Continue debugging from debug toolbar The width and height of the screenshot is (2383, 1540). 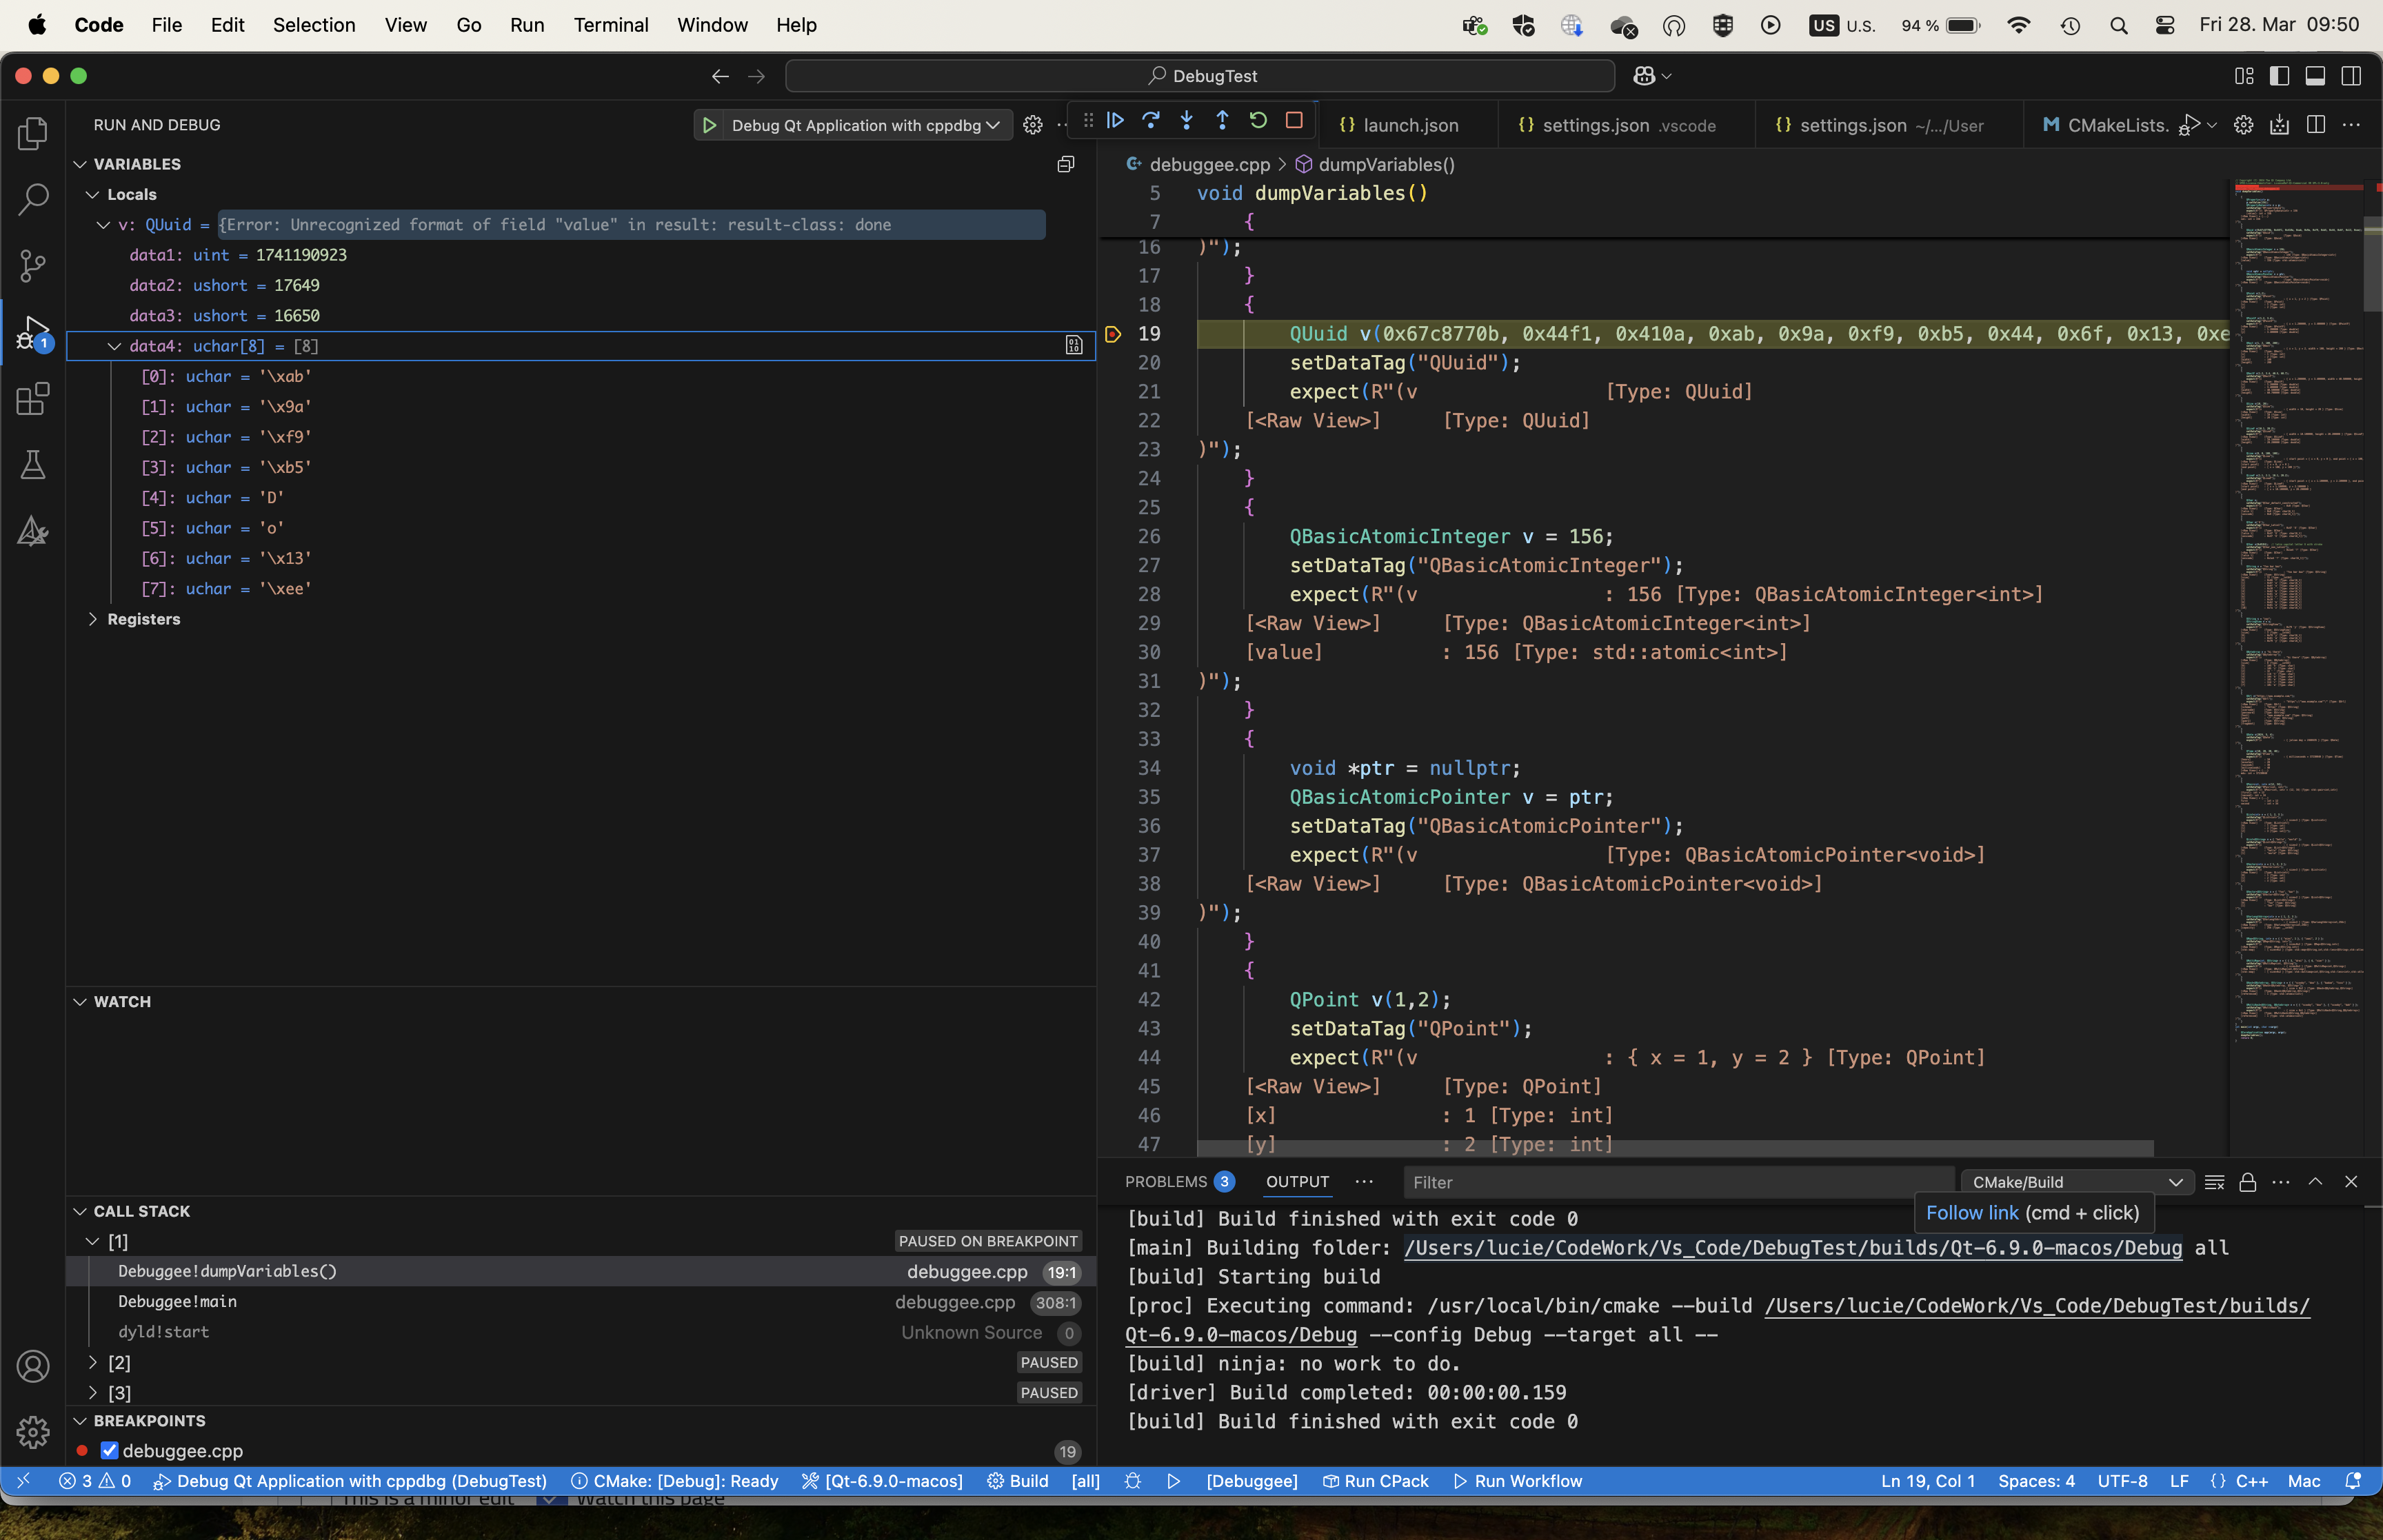coord(1115,121)
